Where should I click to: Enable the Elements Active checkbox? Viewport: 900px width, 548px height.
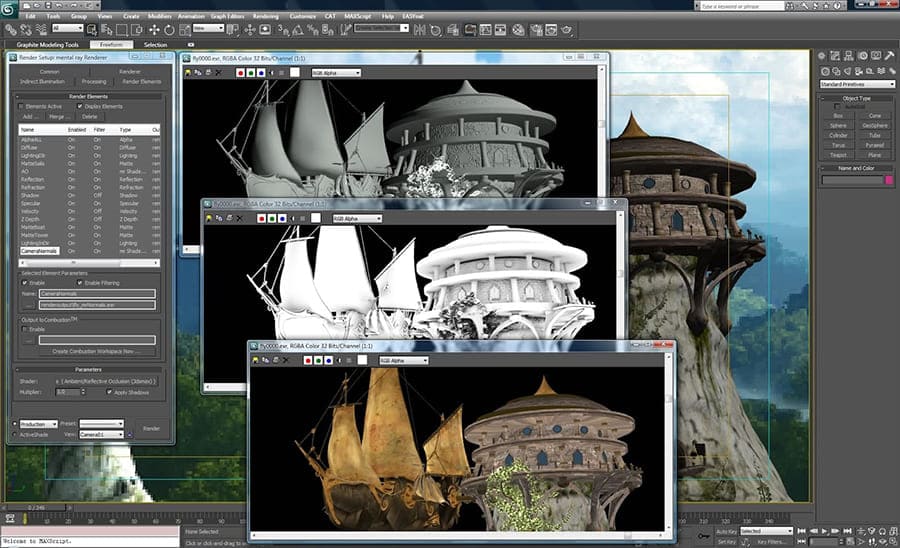20,105
